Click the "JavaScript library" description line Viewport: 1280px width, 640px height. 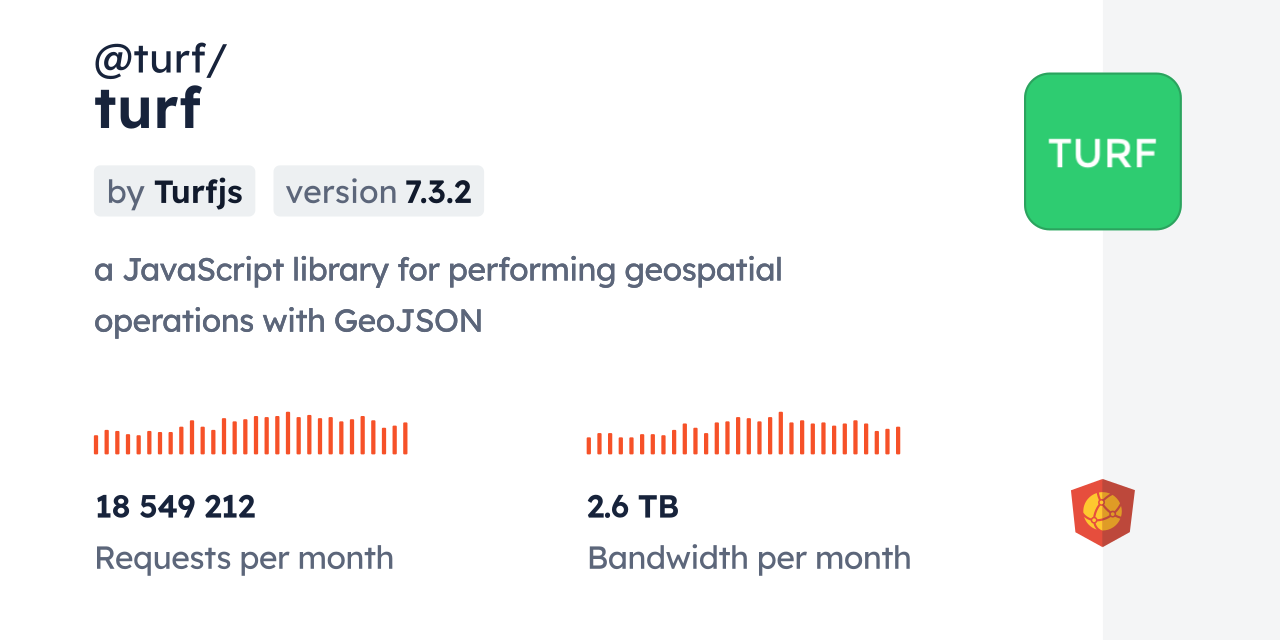pos(438,270)
